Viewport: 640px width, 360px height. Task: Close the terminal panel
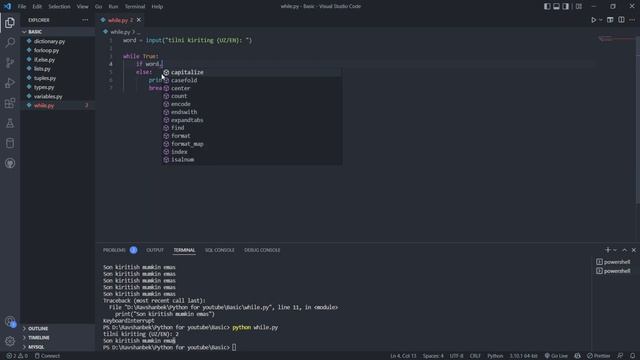(633, 250)
